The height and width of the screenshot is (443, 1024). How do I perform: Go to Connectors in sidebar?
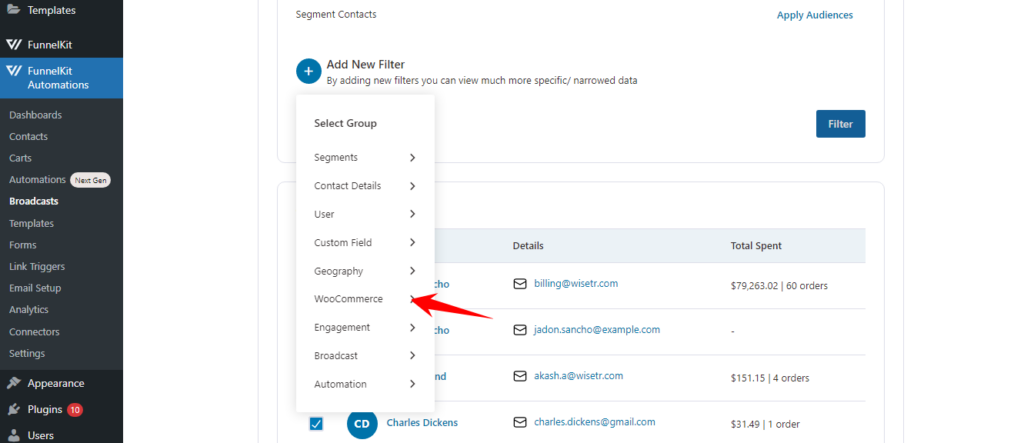pos(34,332)
